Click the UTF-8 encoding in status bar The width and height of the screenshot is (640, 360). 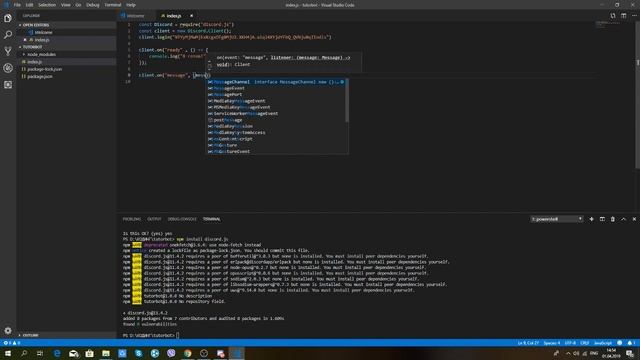[570, 343]
